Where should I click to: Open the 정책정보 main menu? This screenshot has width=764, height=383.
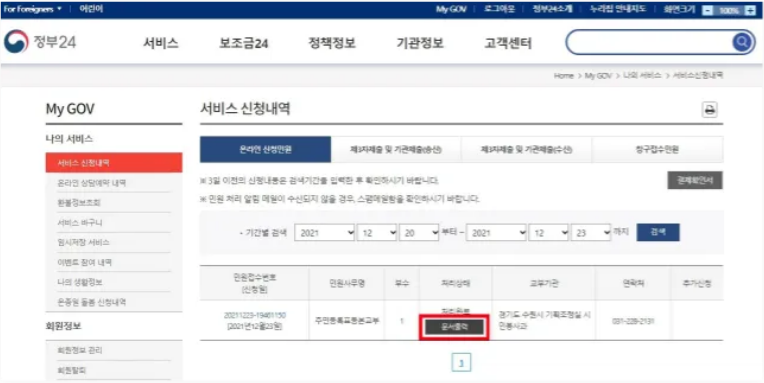pyautogui.click(x=332, y=43)
